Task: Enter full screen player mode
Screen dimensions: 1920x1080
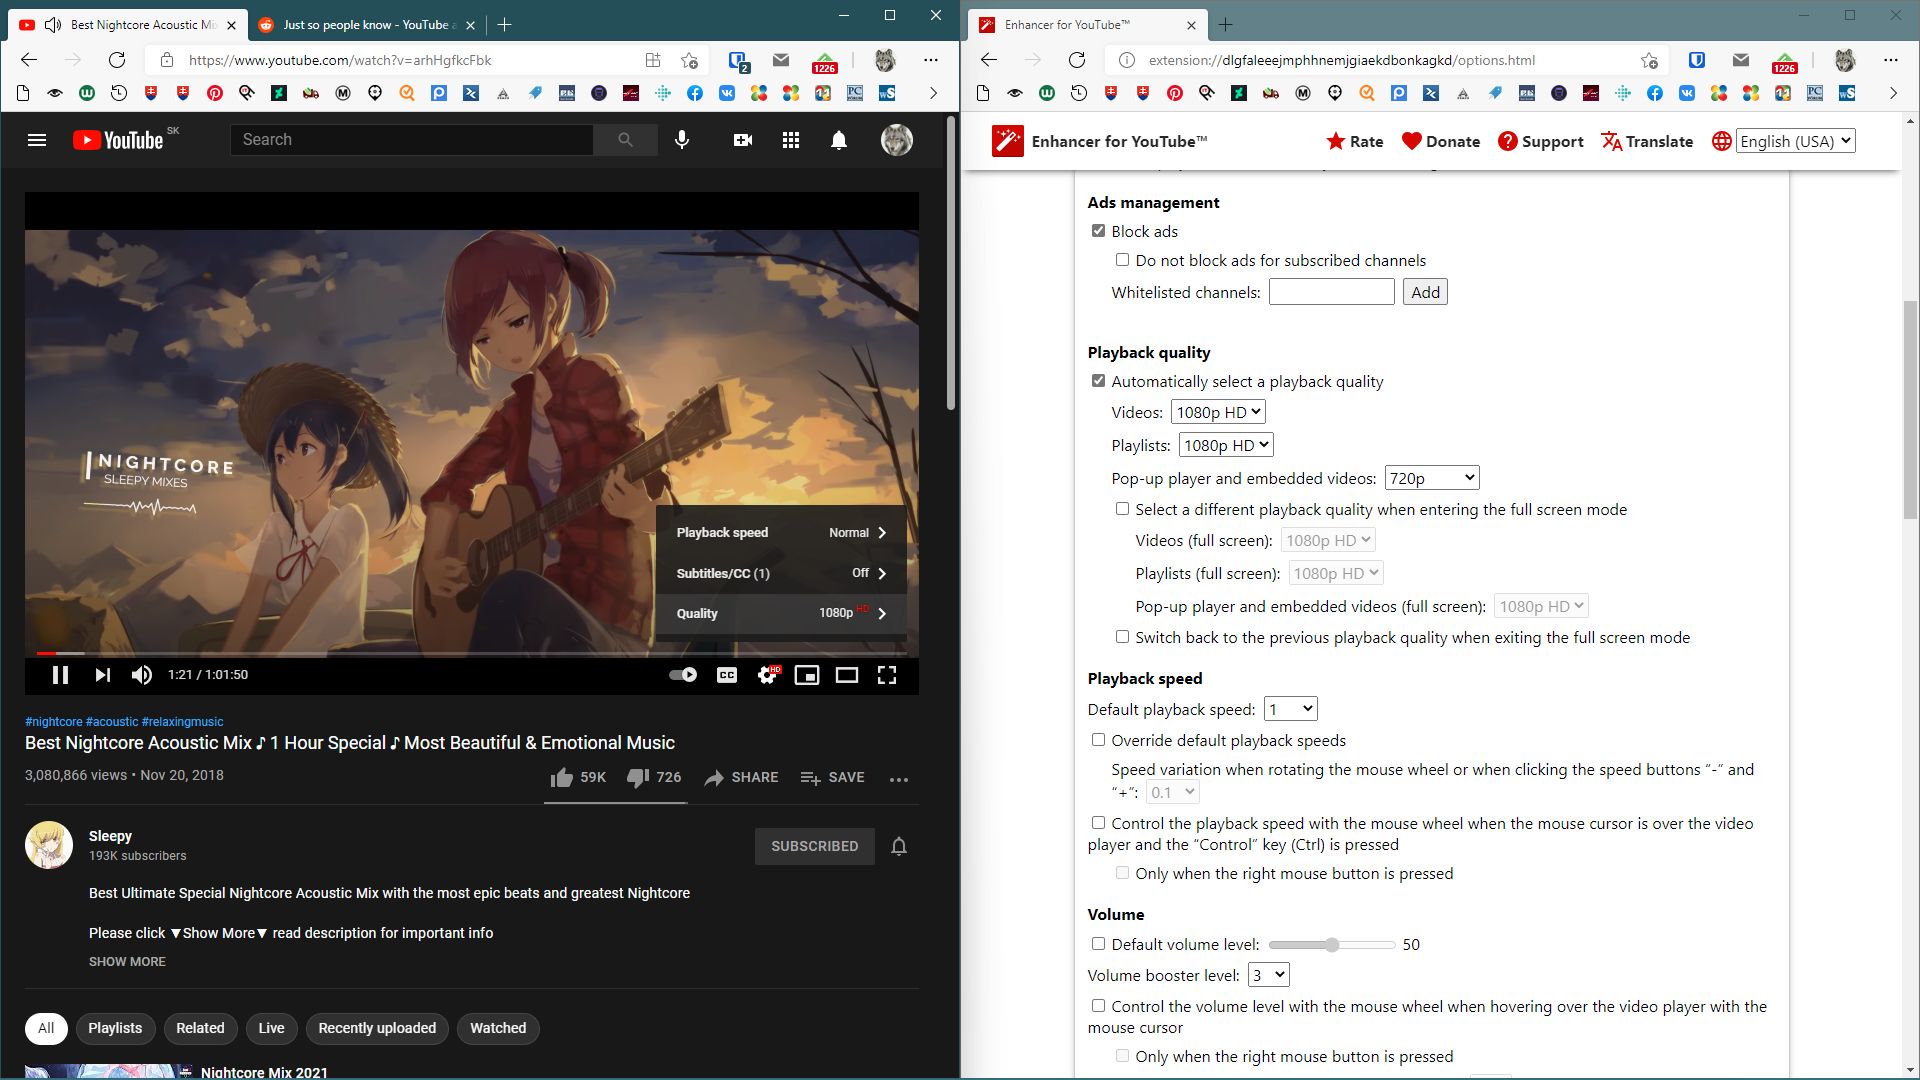Action: click(887, 675)
